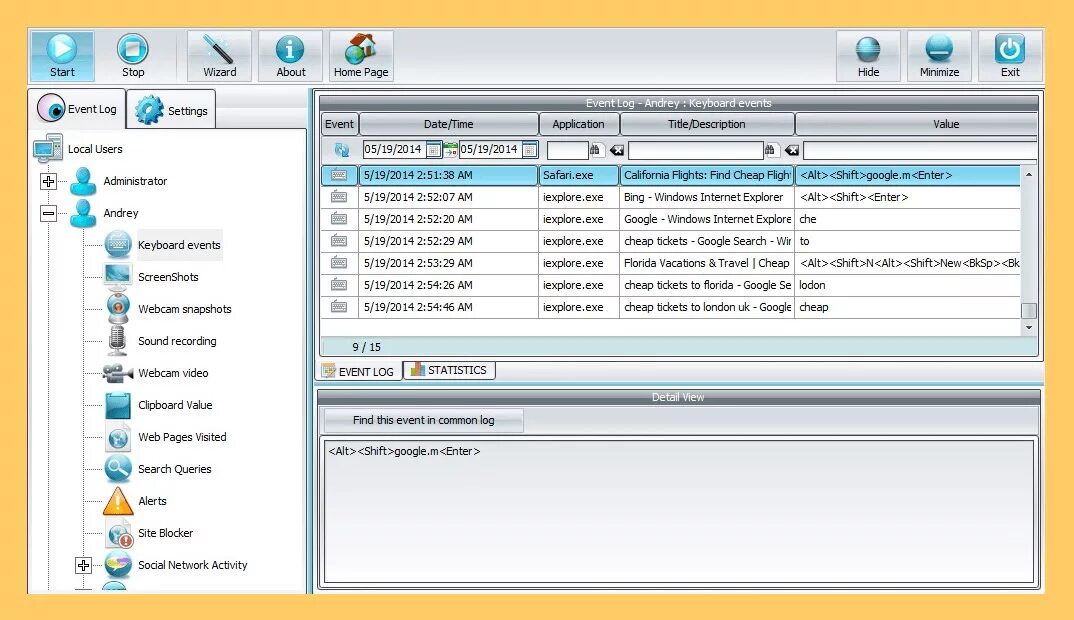Open the EVENT LOG bottom tab
This screenshot has height=620, width=1074.
coord(358,371)
